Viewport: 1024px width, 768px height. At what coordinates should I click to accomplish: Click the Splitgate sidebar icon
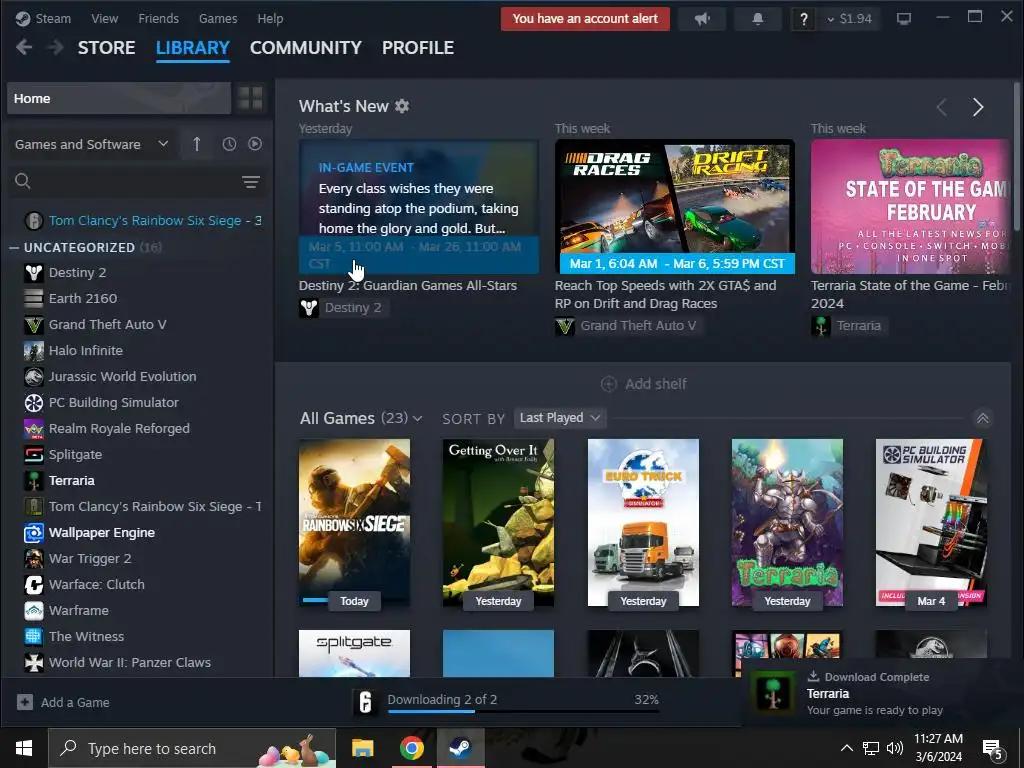34,455
